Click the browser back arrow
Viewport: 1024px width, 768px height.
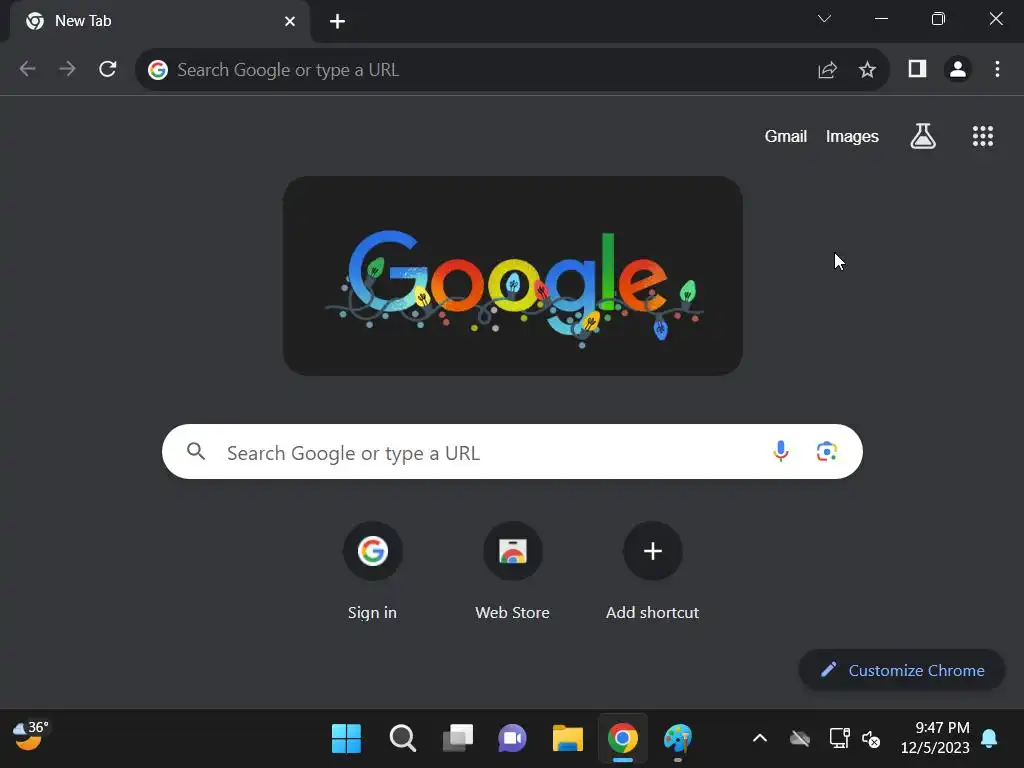click(27, 69)
